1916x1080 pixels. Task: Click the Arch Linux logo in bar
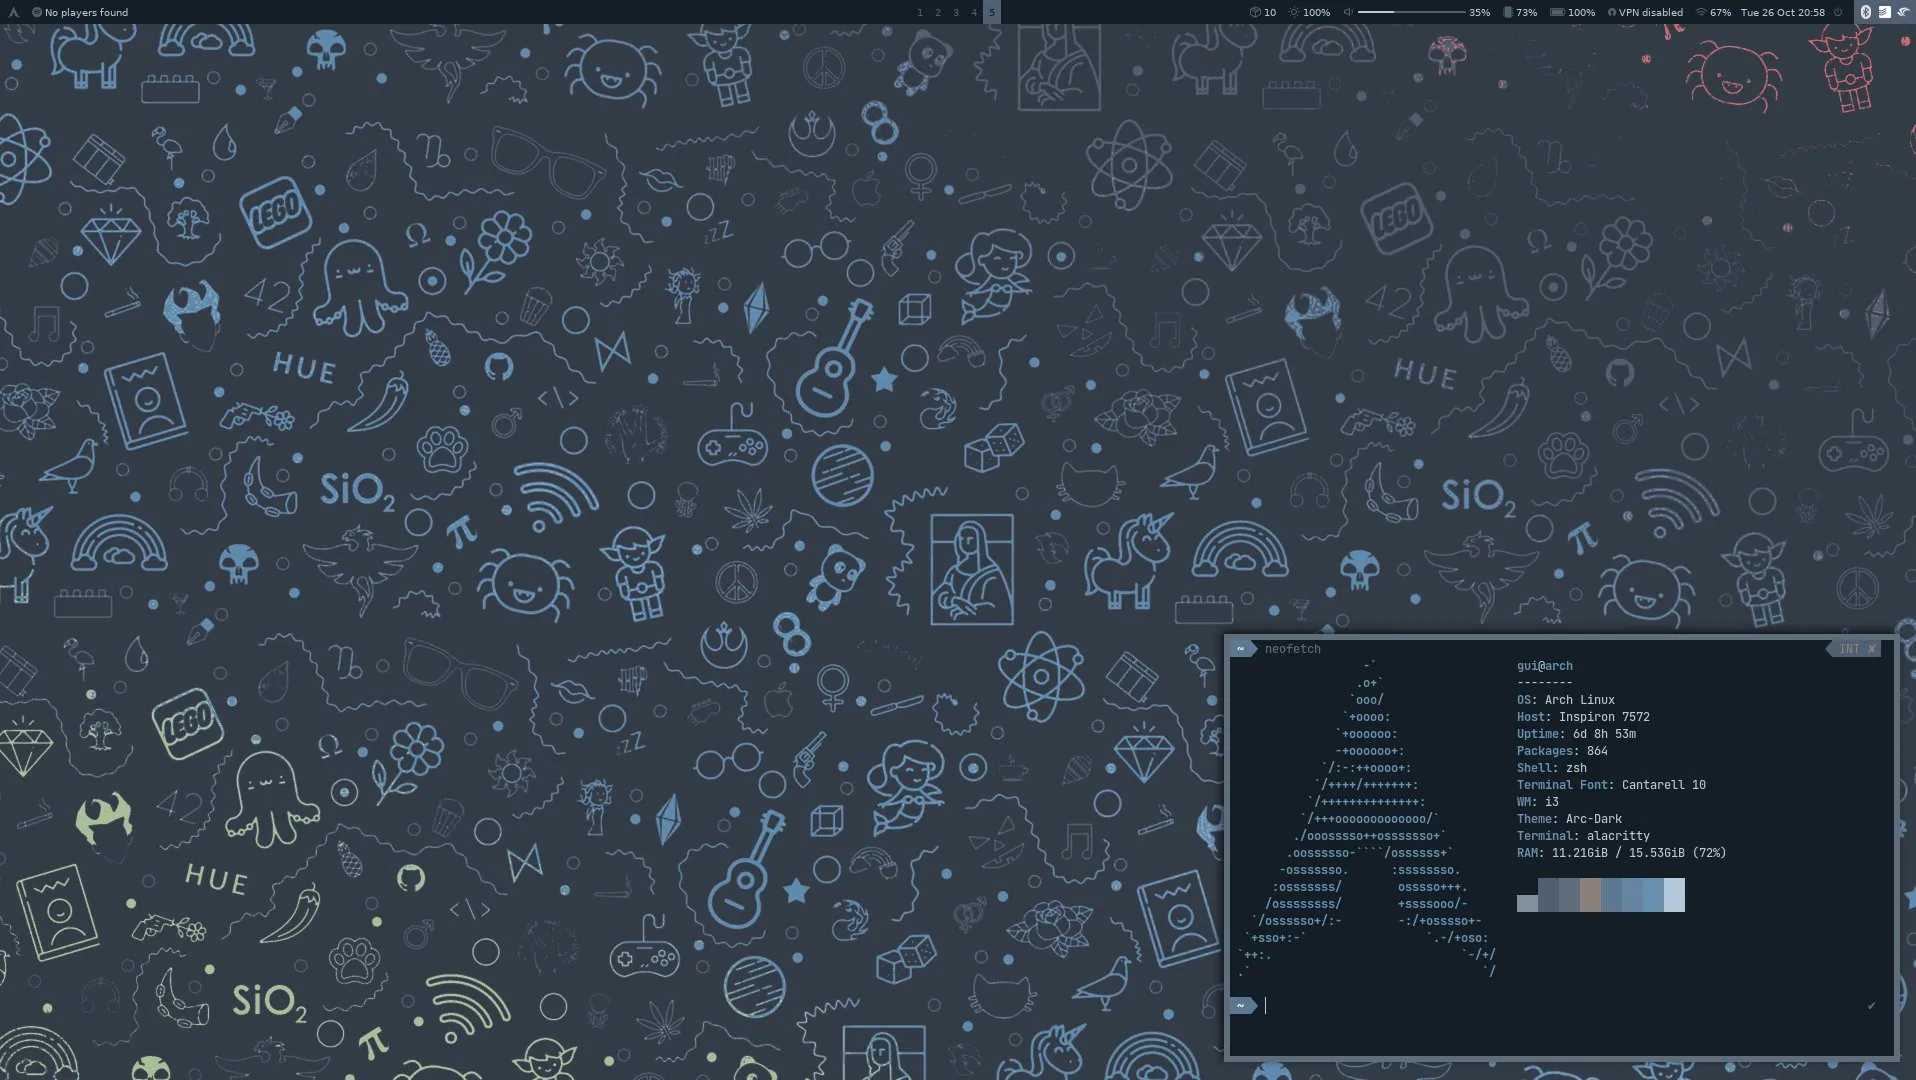tap(13, 12)
